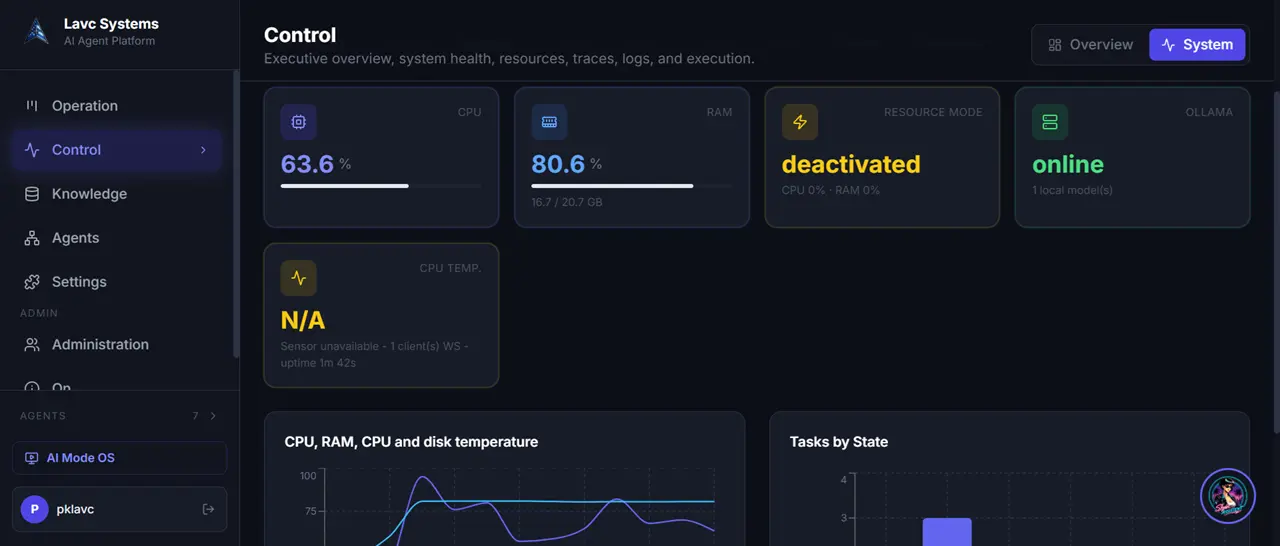Click the CPU, RAM temperature chart title
The width and height of the screenshot is (1280, 546).
[411, 442]
